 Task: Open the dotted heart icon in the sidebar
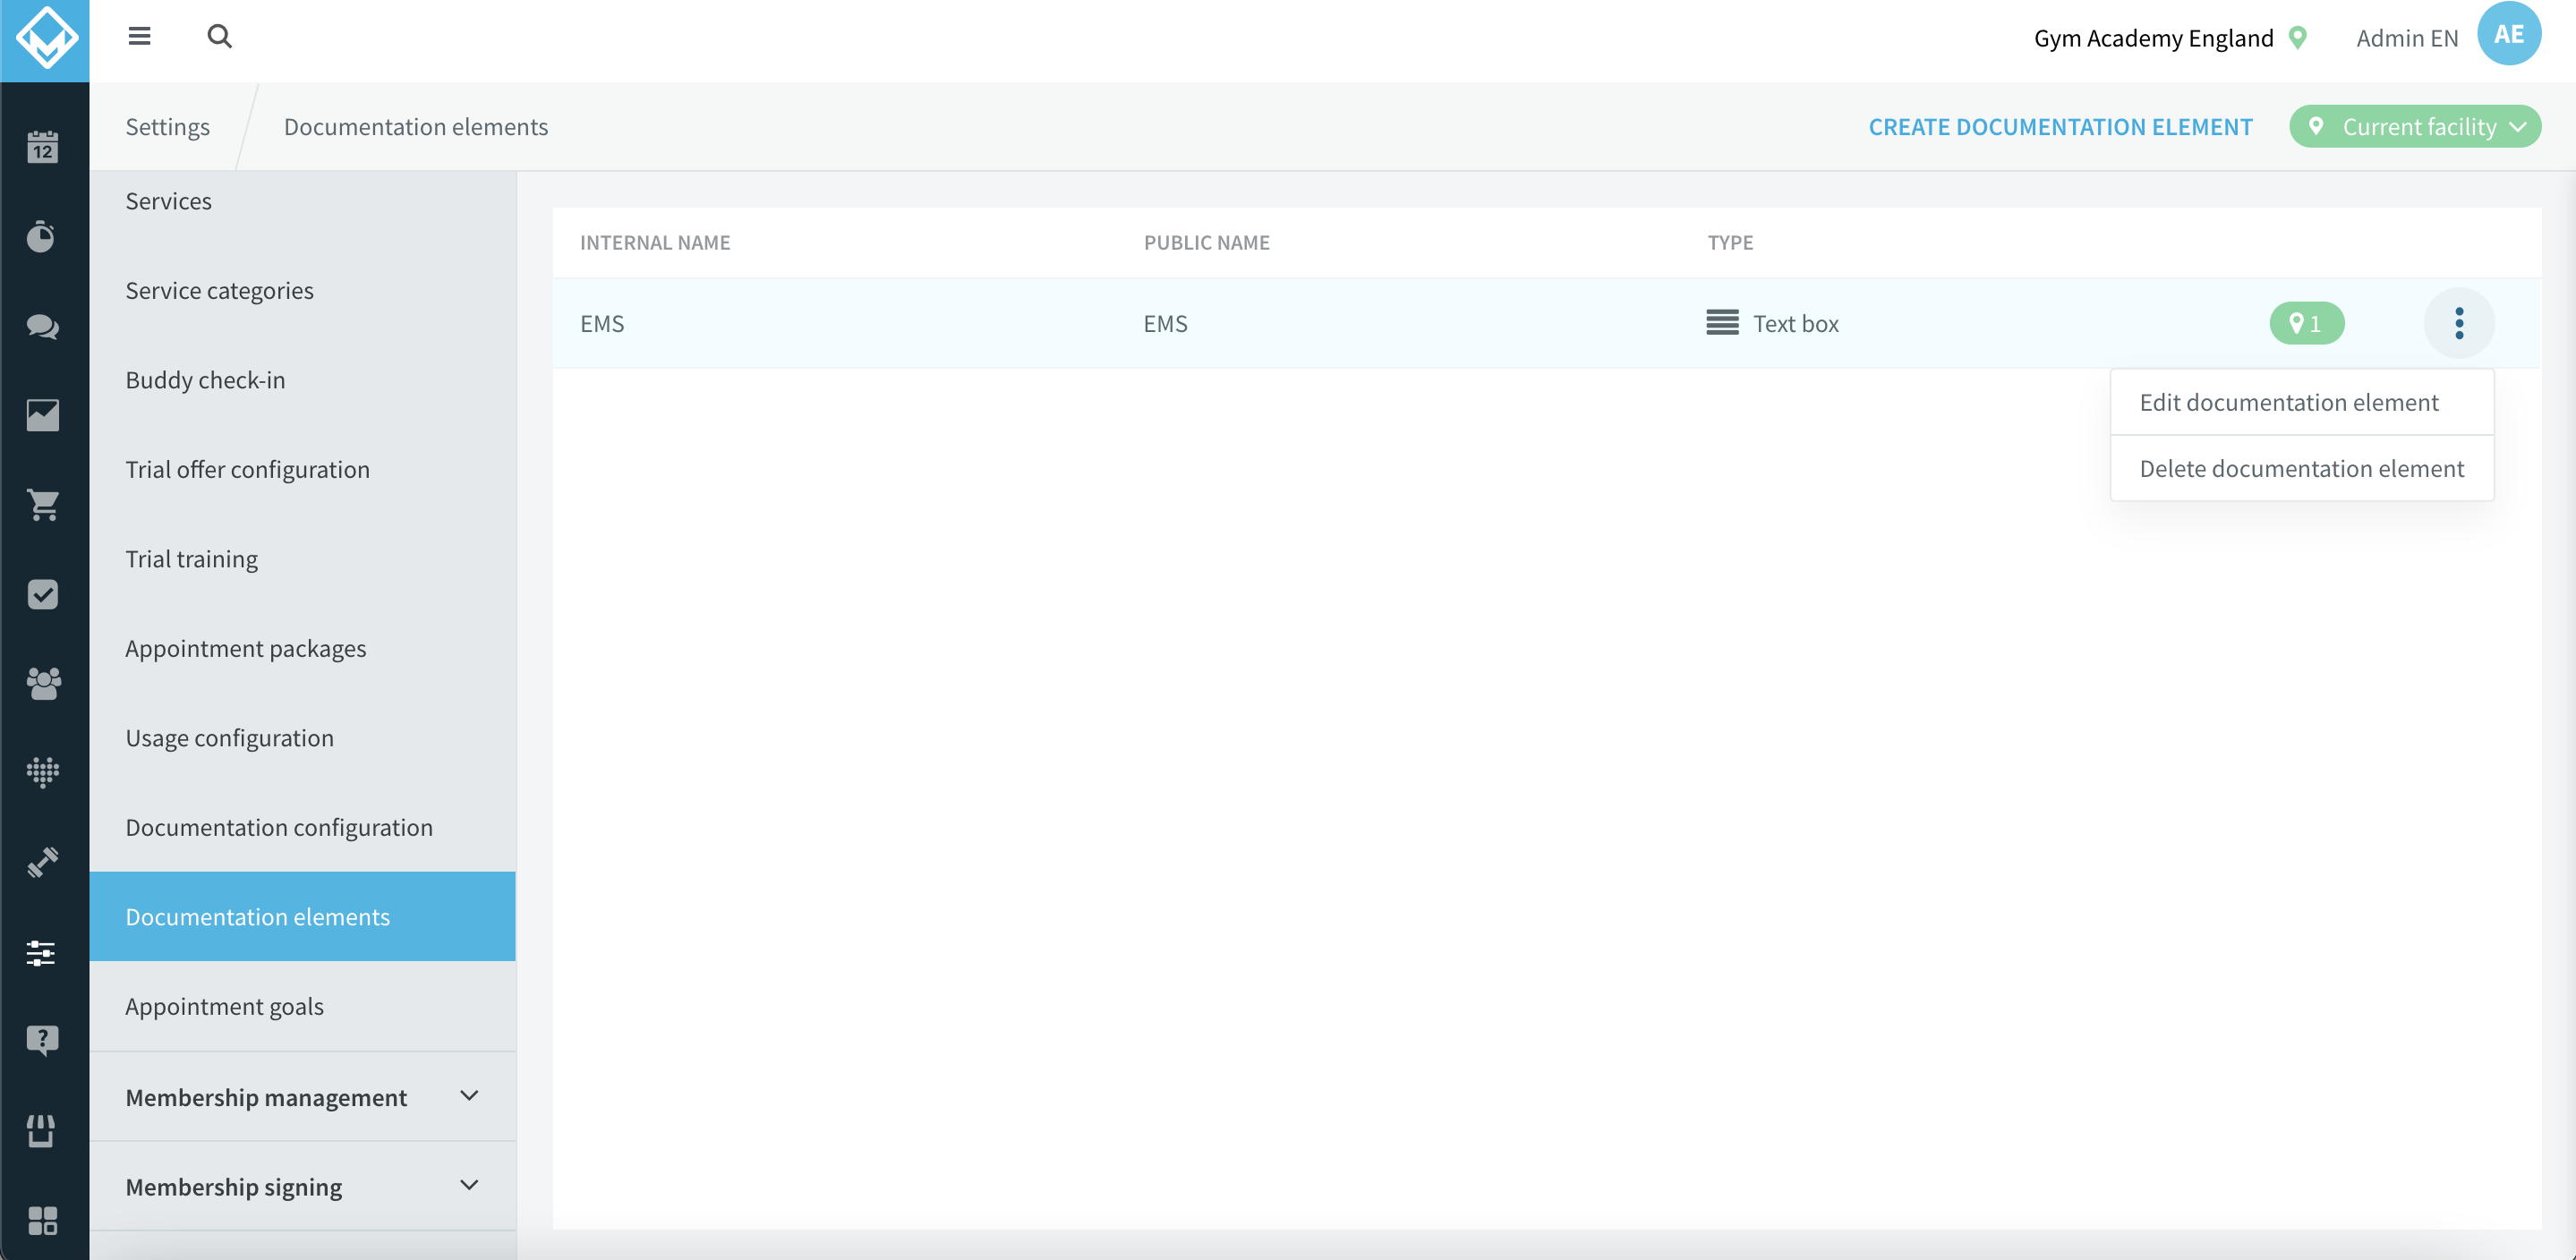click(42, 773)
